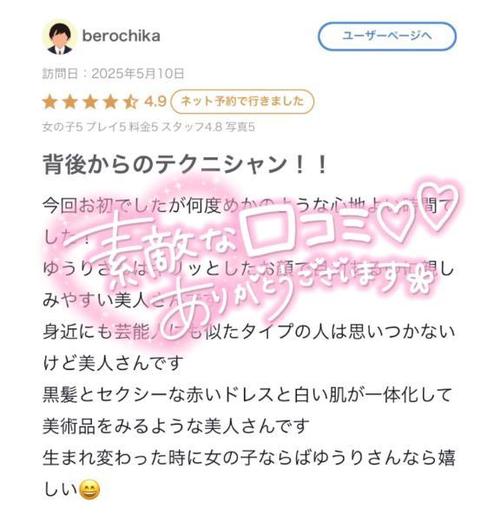This screenshot has height=528, width=500.
Task: Click the grinning emoji at review end
Action: (90, 490)
